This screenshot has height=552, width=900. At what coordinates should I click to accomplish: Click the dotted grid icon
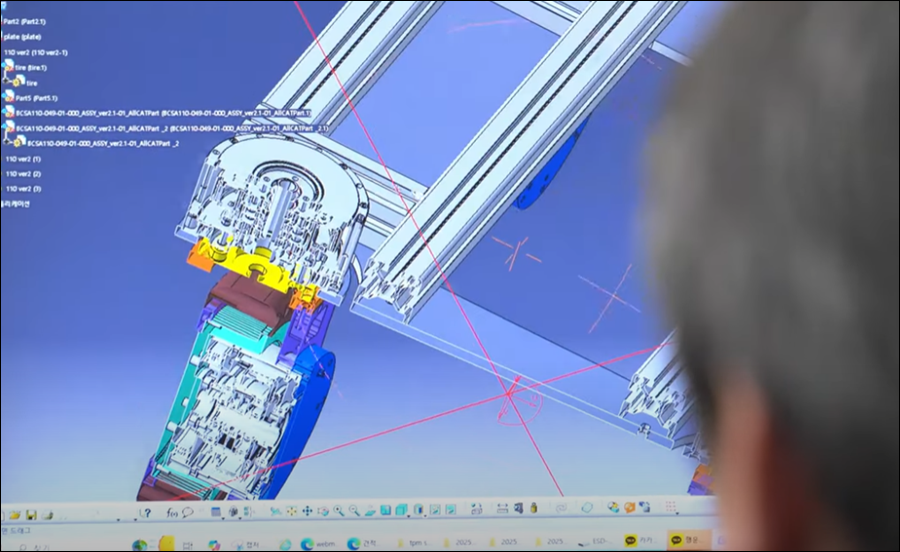tap(670, 506)
